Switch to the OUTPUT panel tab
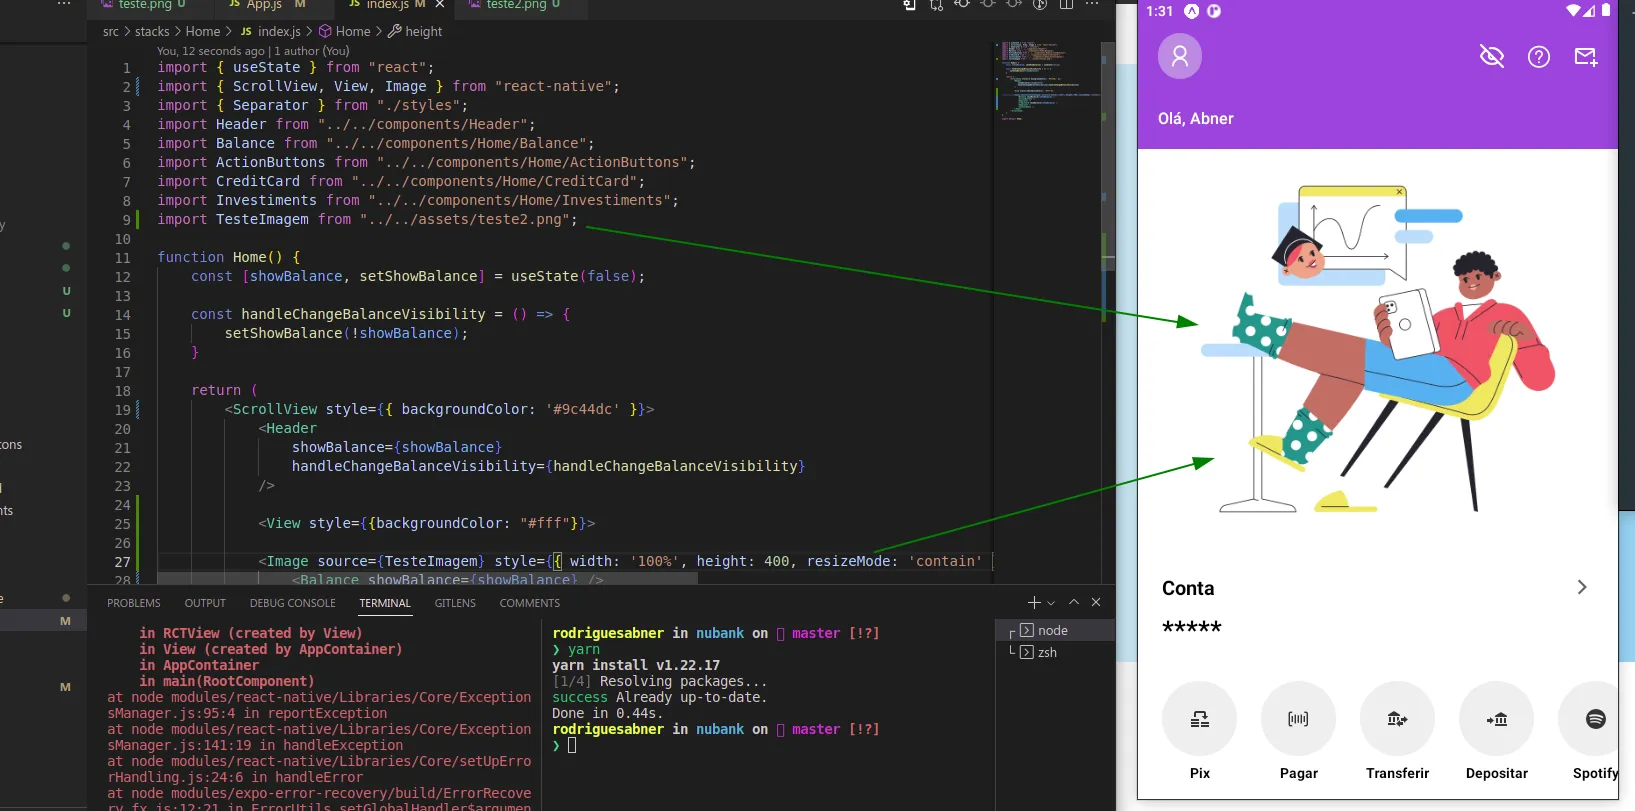The image size is (1635, 811). (x=205, y=603)
